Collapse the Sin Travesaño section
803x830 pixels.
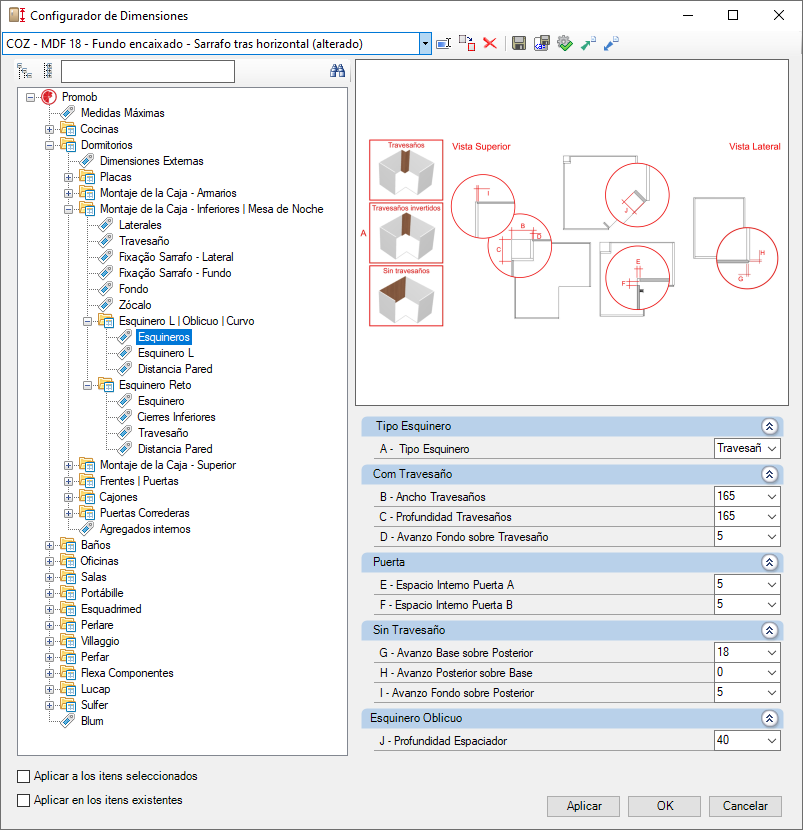(769, 630)
